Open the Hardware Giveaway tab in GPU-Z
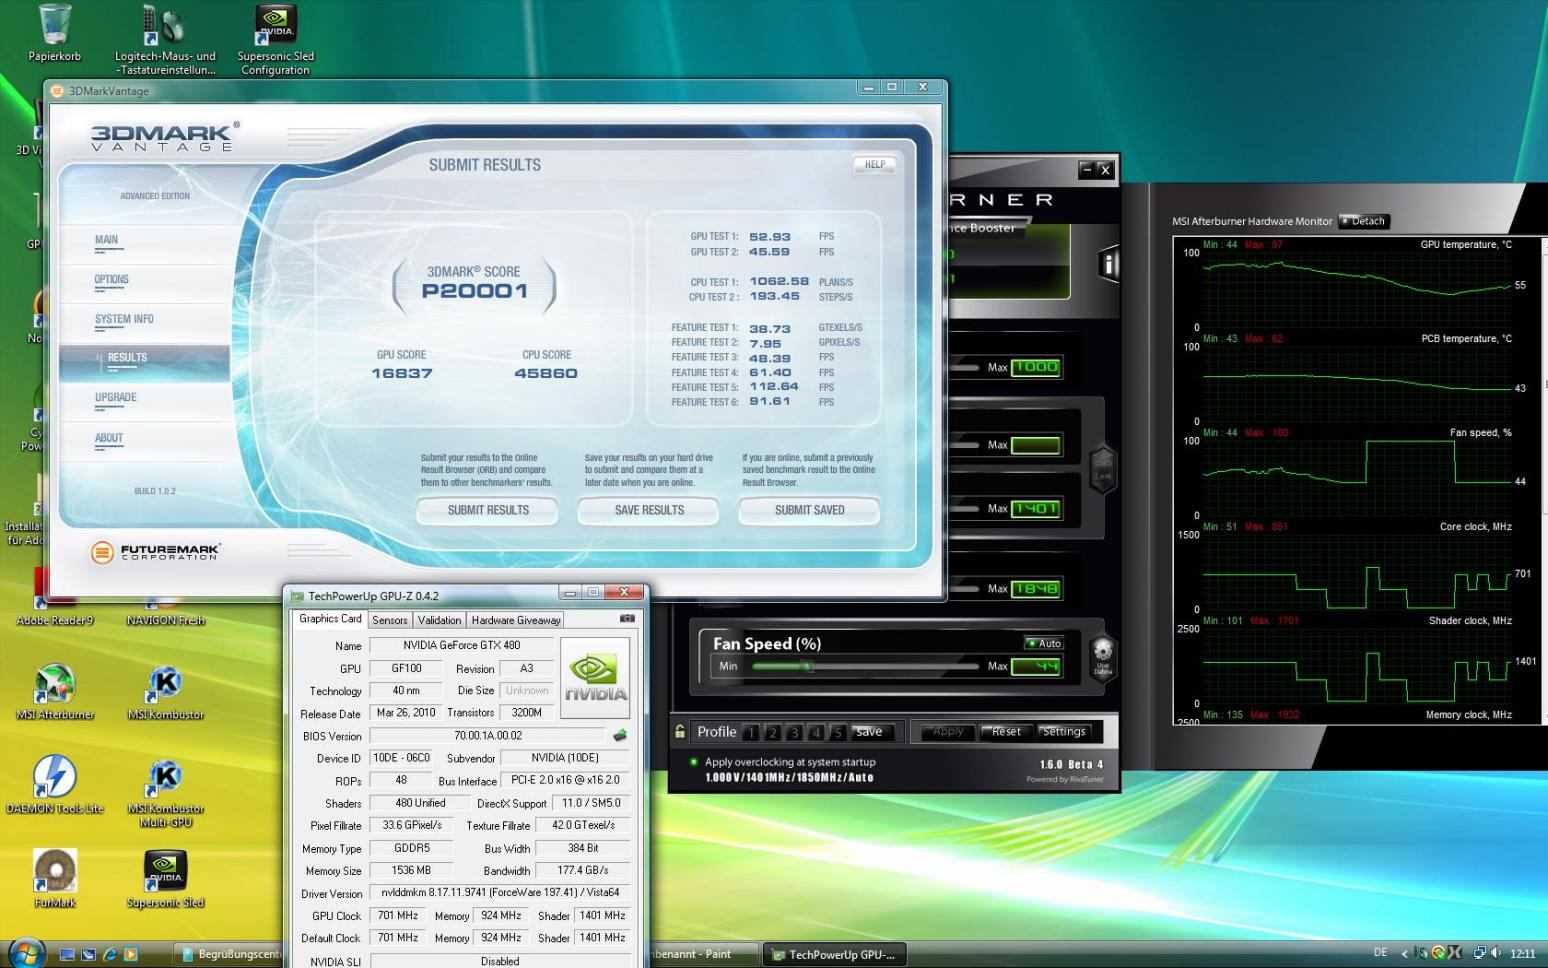 pyautogui.click(x=516, y=620)
